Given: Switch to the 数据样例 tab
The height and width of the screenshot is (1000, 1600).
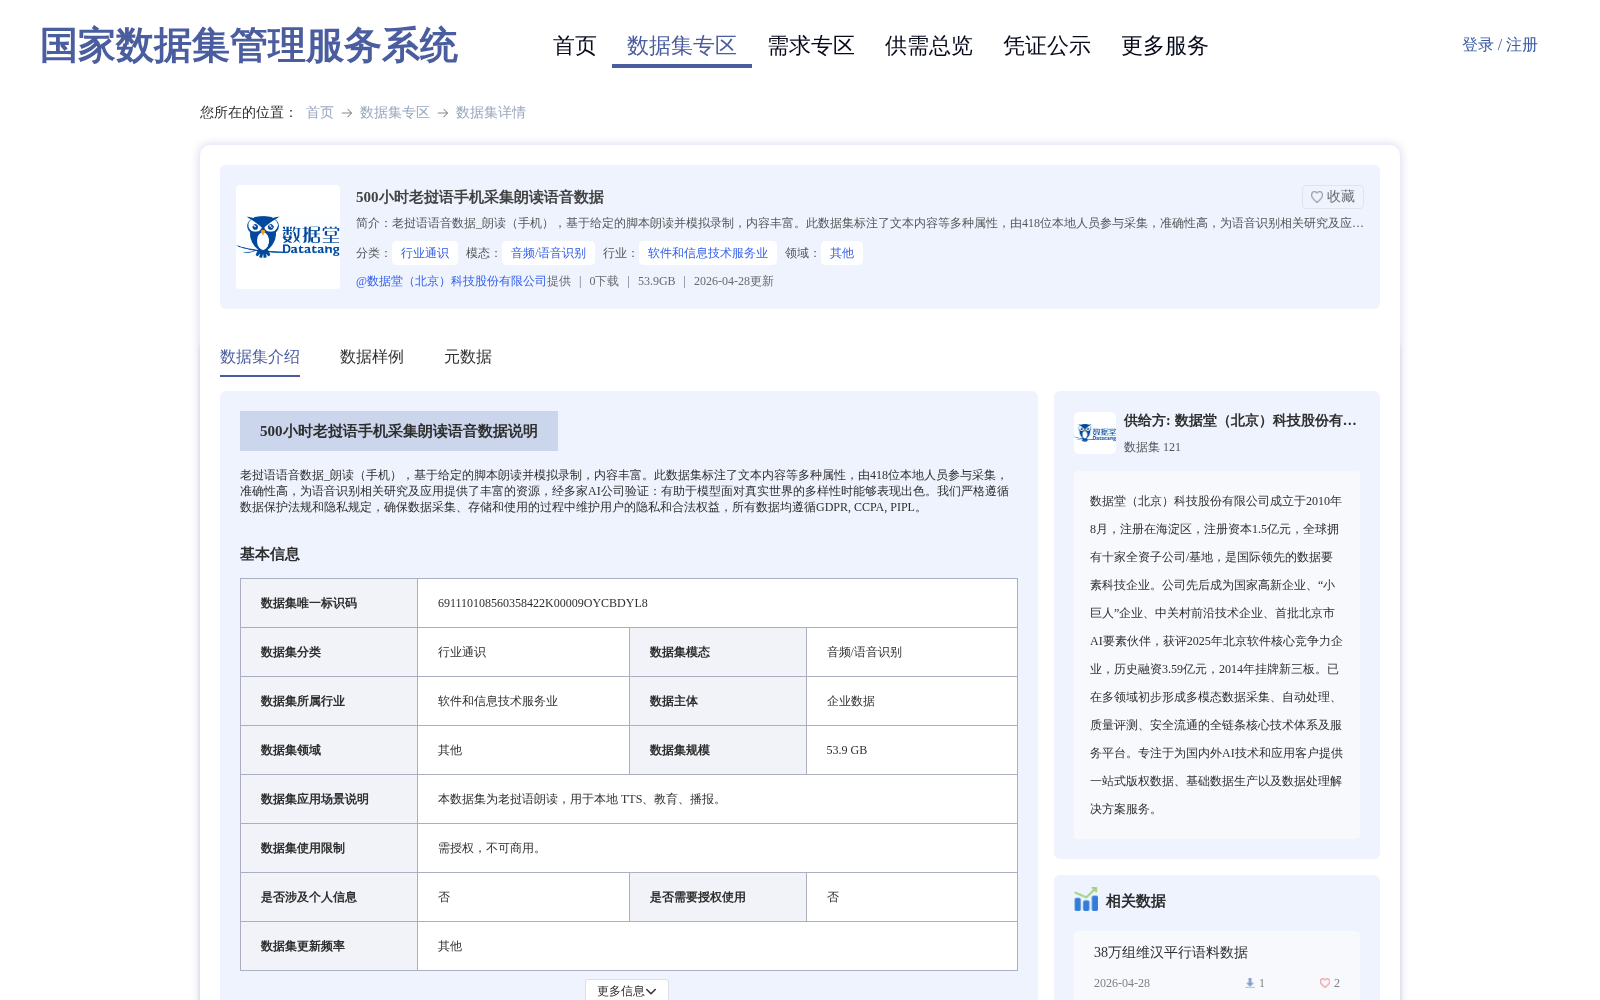Looking at the screenshot, I should tap(372, 357).
